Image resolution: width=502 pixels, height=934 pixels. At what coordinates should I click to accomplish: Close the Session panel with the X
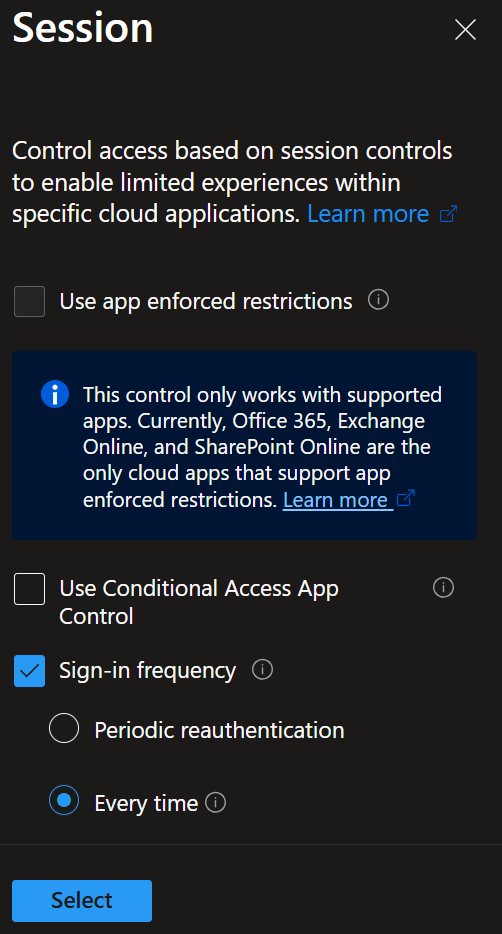465,29
